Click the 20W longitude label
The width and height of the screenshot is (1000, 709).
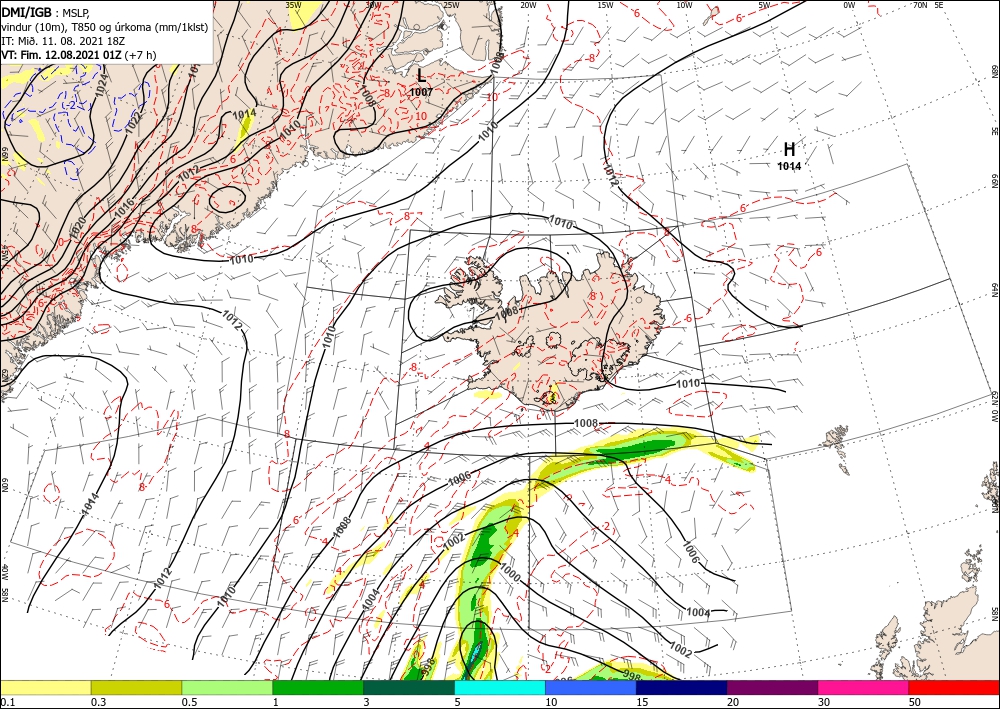528,5
